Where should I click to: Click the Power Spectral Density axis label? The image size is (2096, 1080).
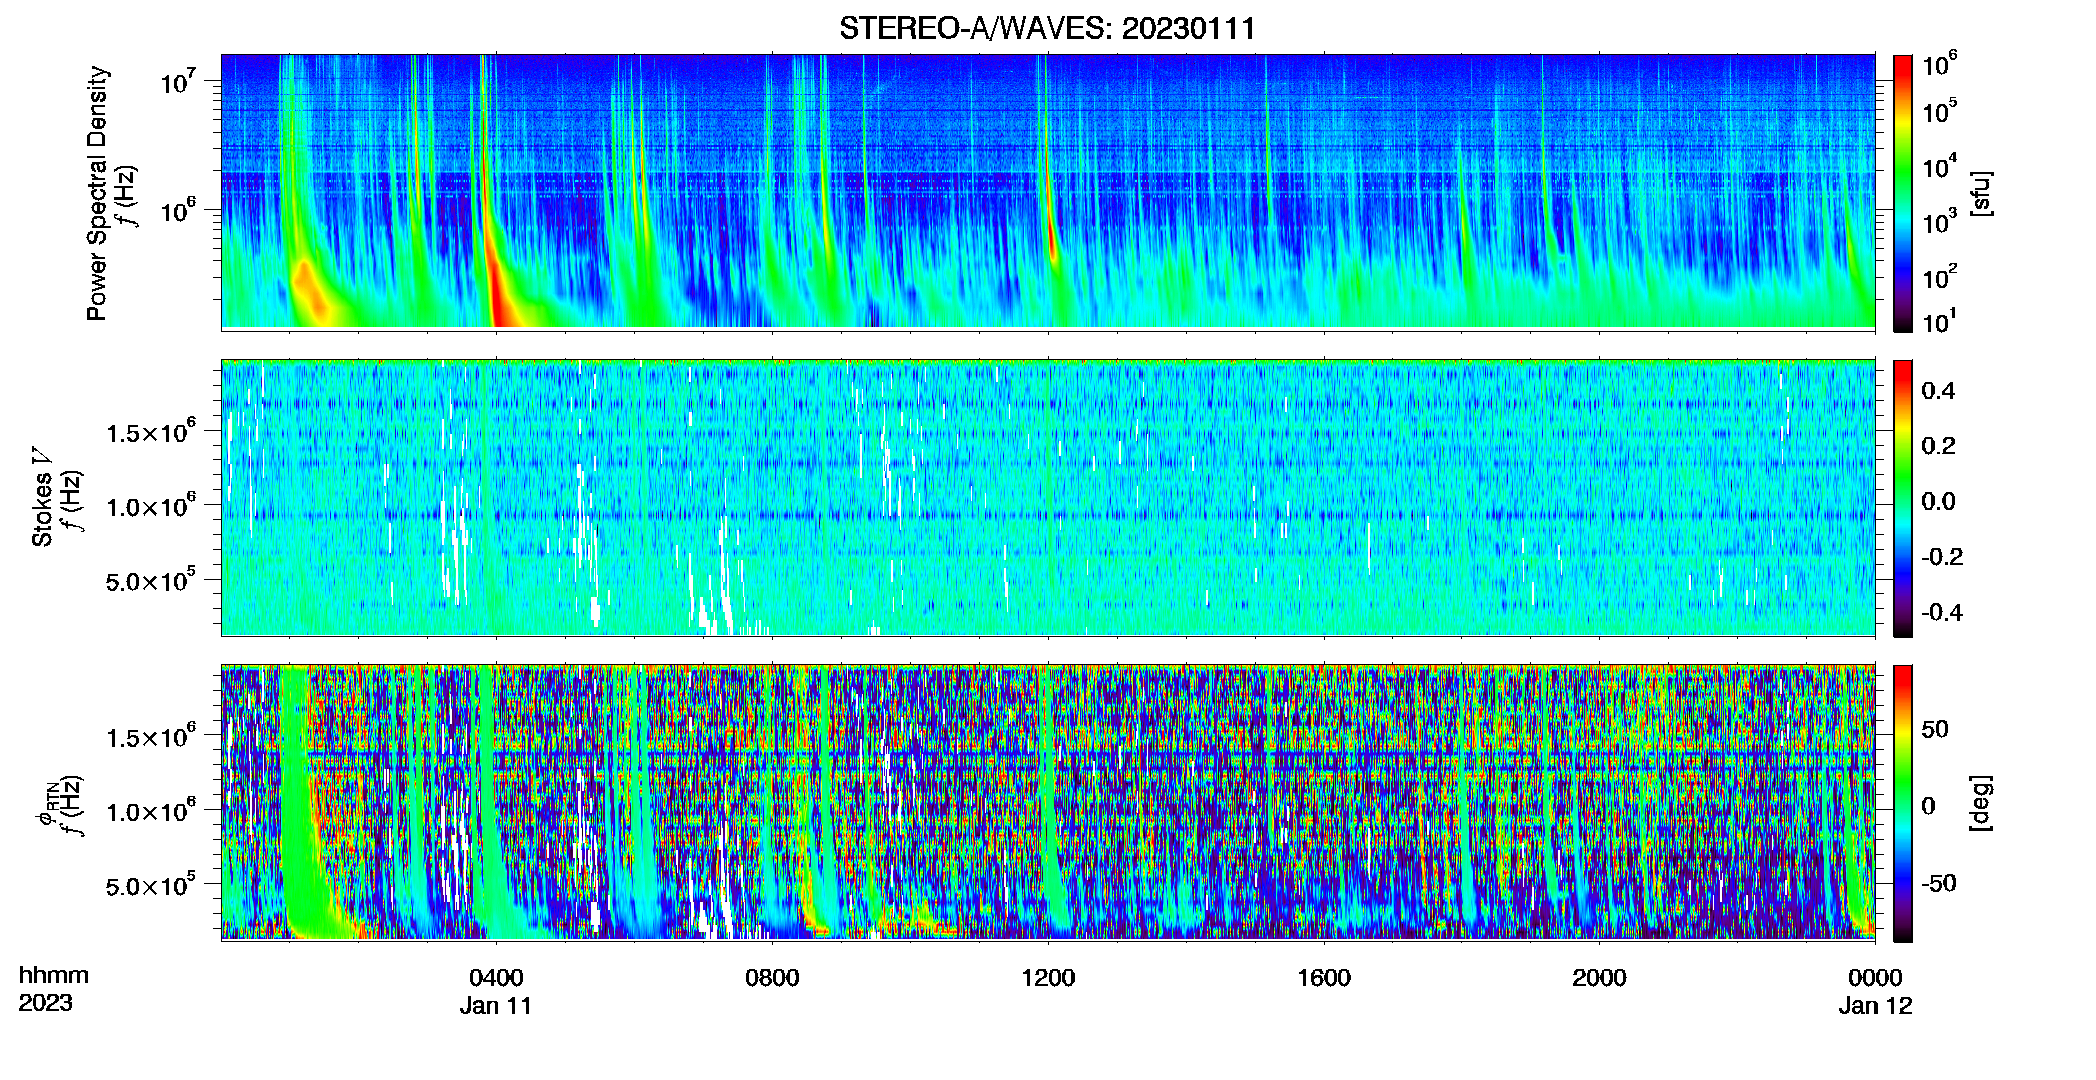pyautogui.click(x=97, y=193)
